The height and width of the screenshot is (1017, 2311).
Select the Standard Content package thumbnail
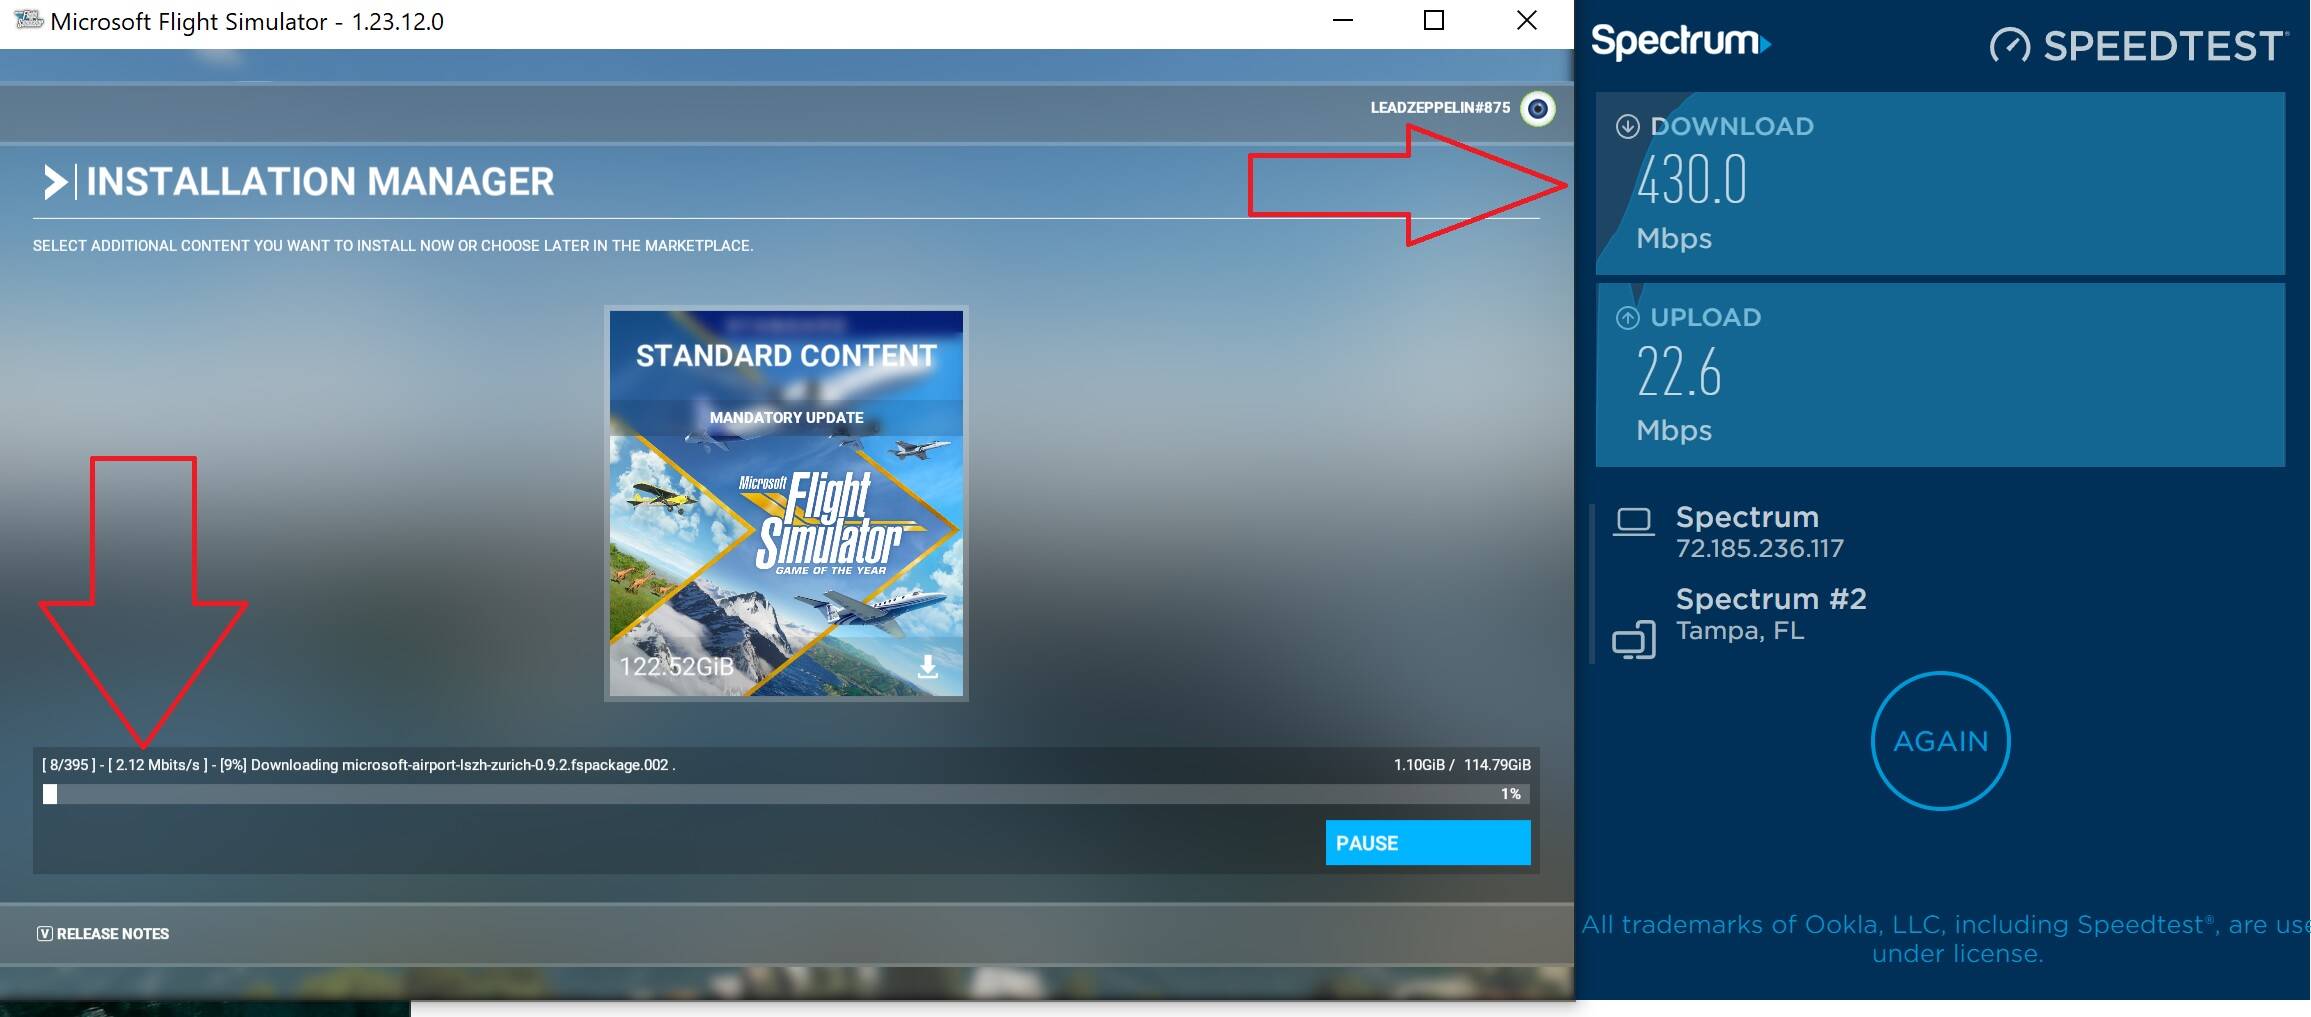(786, 503)
